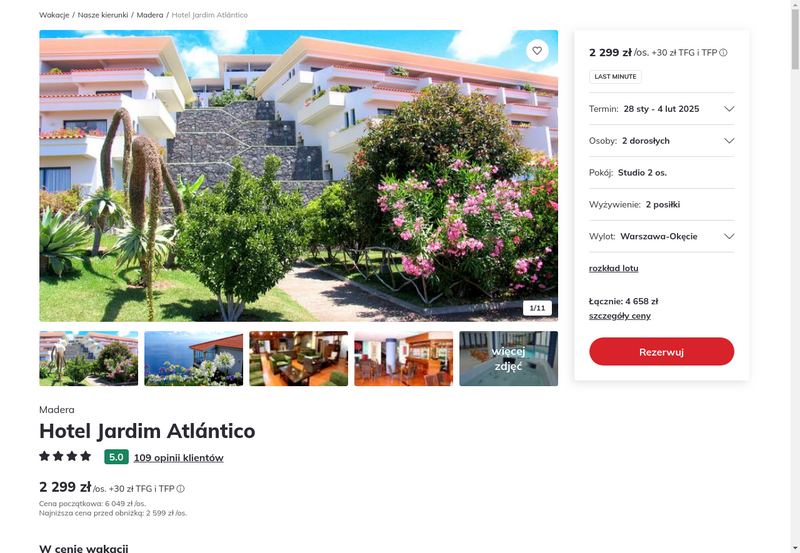Open the Madera breadcrumb link
The image size is (800, 553).
[x=150, y=15]
